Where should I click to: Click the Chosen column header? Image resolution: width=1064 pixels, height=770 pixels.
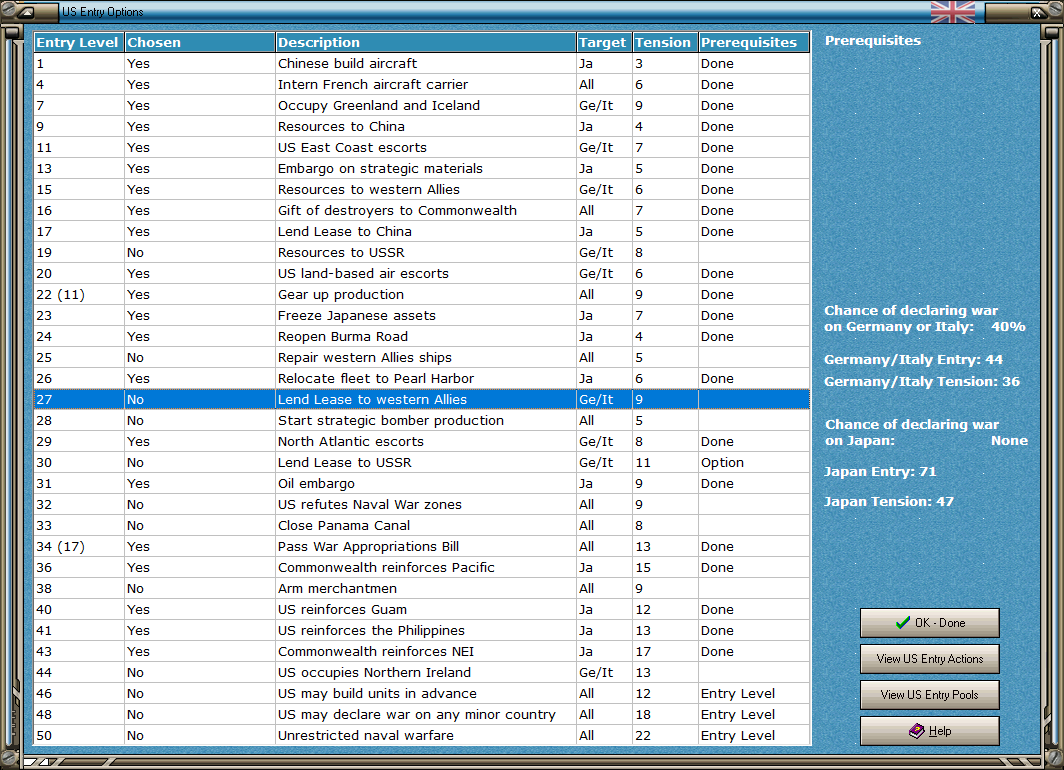pos(200,42)
